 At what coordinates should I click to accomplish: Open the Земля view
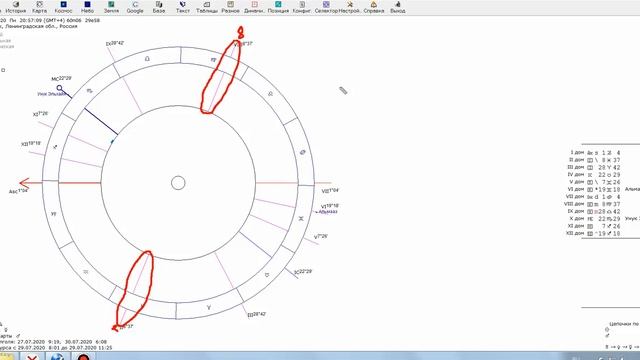pyautogui.click(x=111, y=7)
